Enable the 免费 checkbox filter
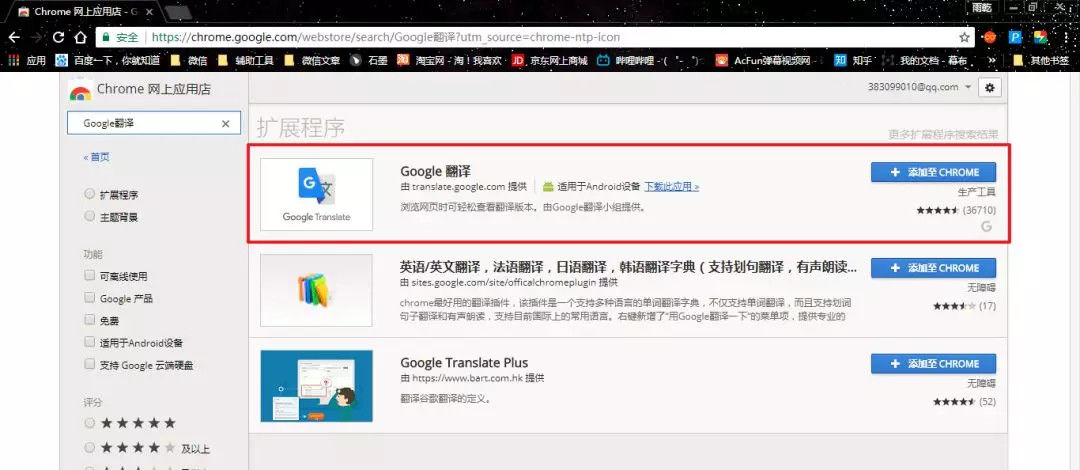 (90, 320)
